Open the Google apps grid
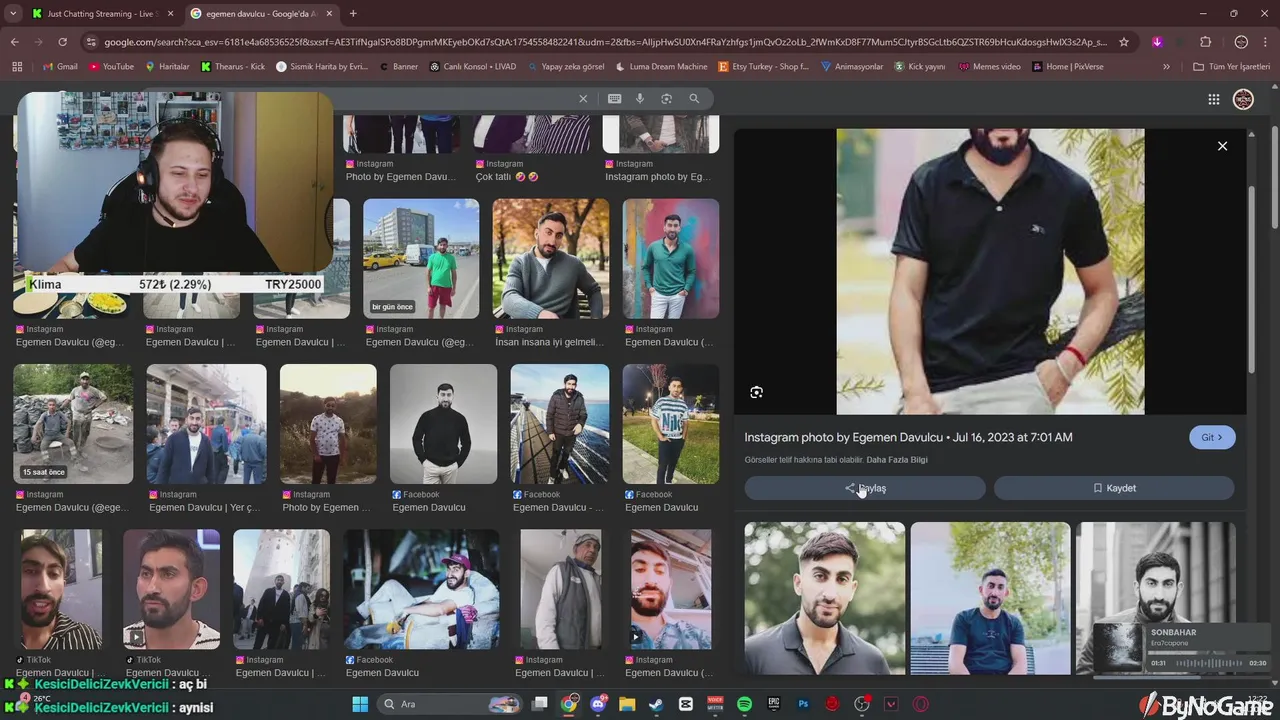 [x=1213, y=99]
